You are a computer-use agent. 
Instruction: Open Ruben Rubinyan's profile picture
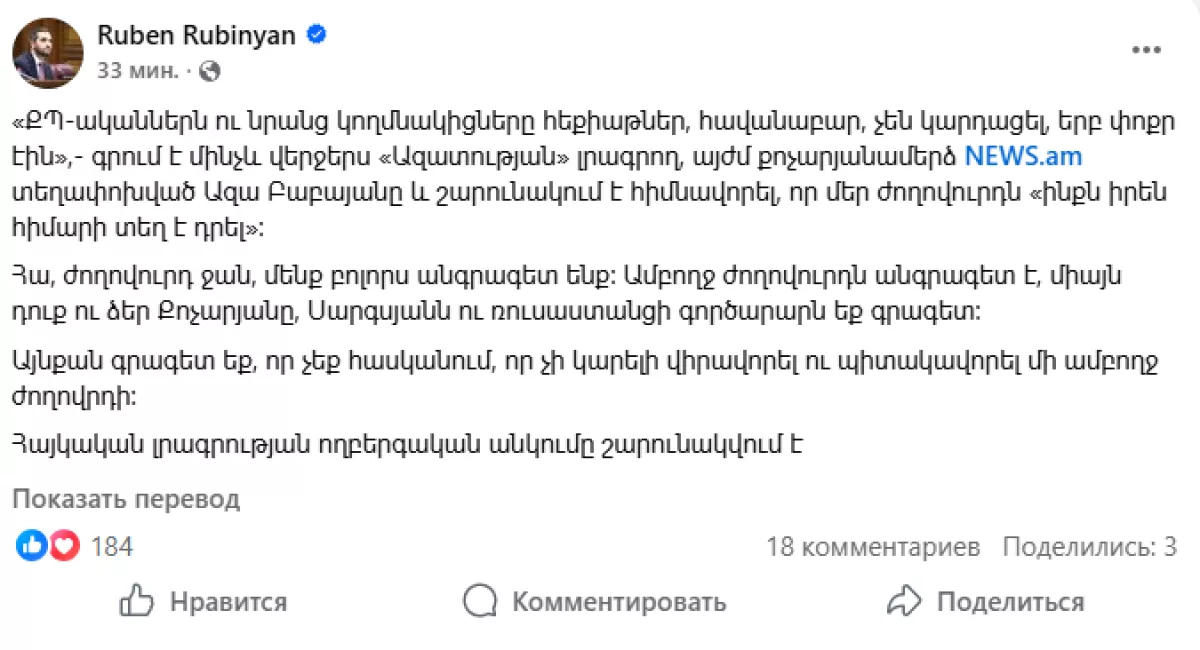point(48,52)
